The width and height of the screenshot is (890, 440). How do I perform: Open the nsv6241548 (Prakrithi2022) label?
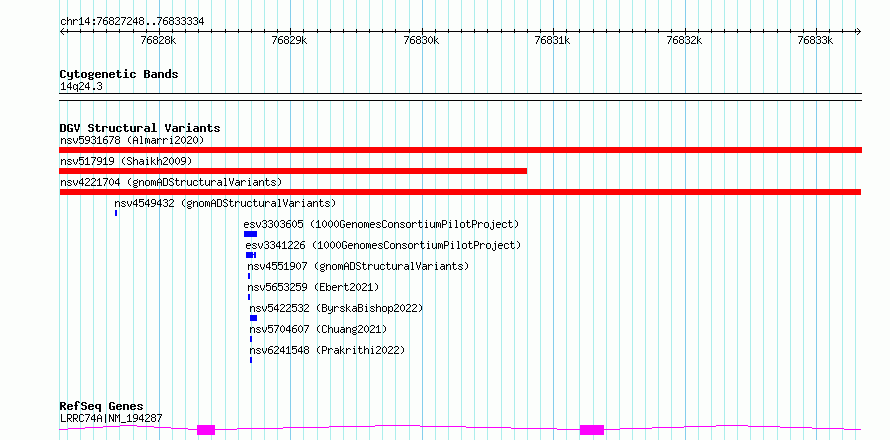pyautogui.click(x=328, y=350)
